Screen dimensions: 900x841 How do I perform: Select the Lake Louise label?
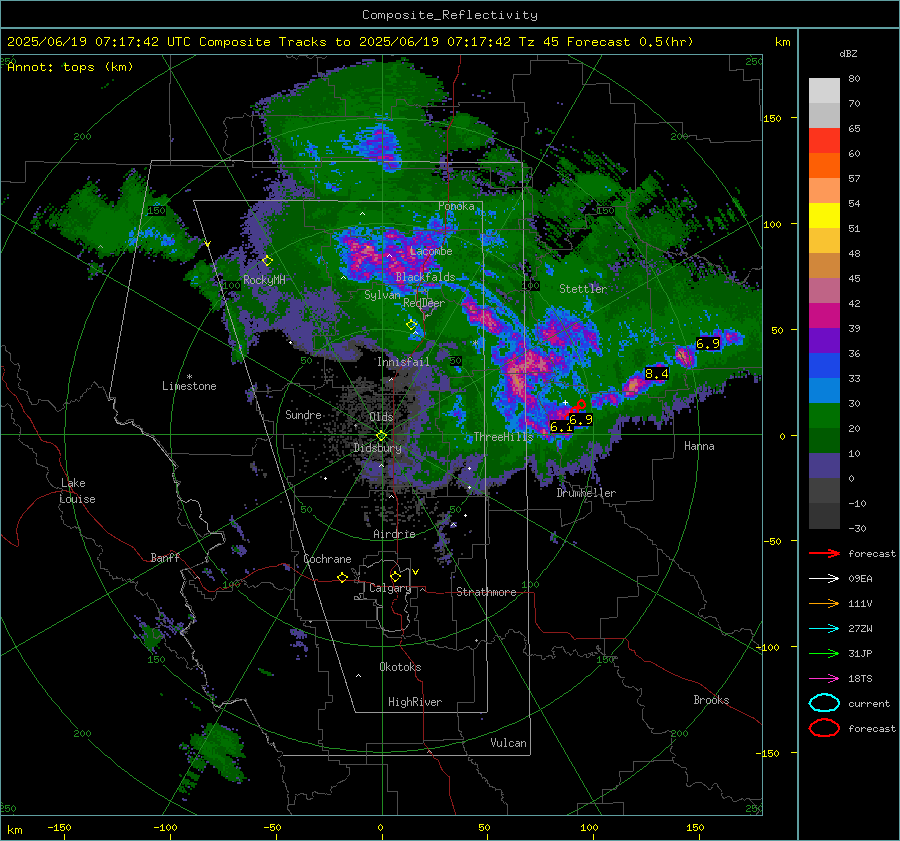tap(77, 491)
